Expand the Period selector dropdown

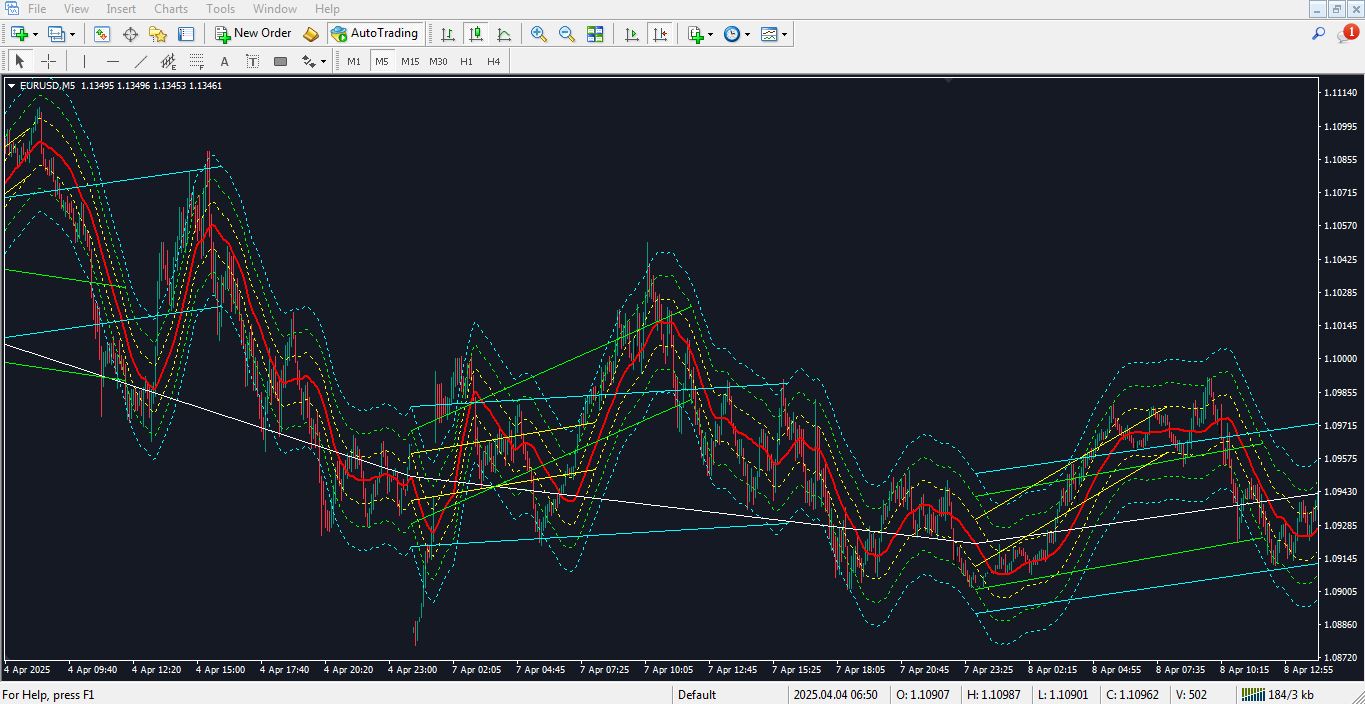pos(746,33)
